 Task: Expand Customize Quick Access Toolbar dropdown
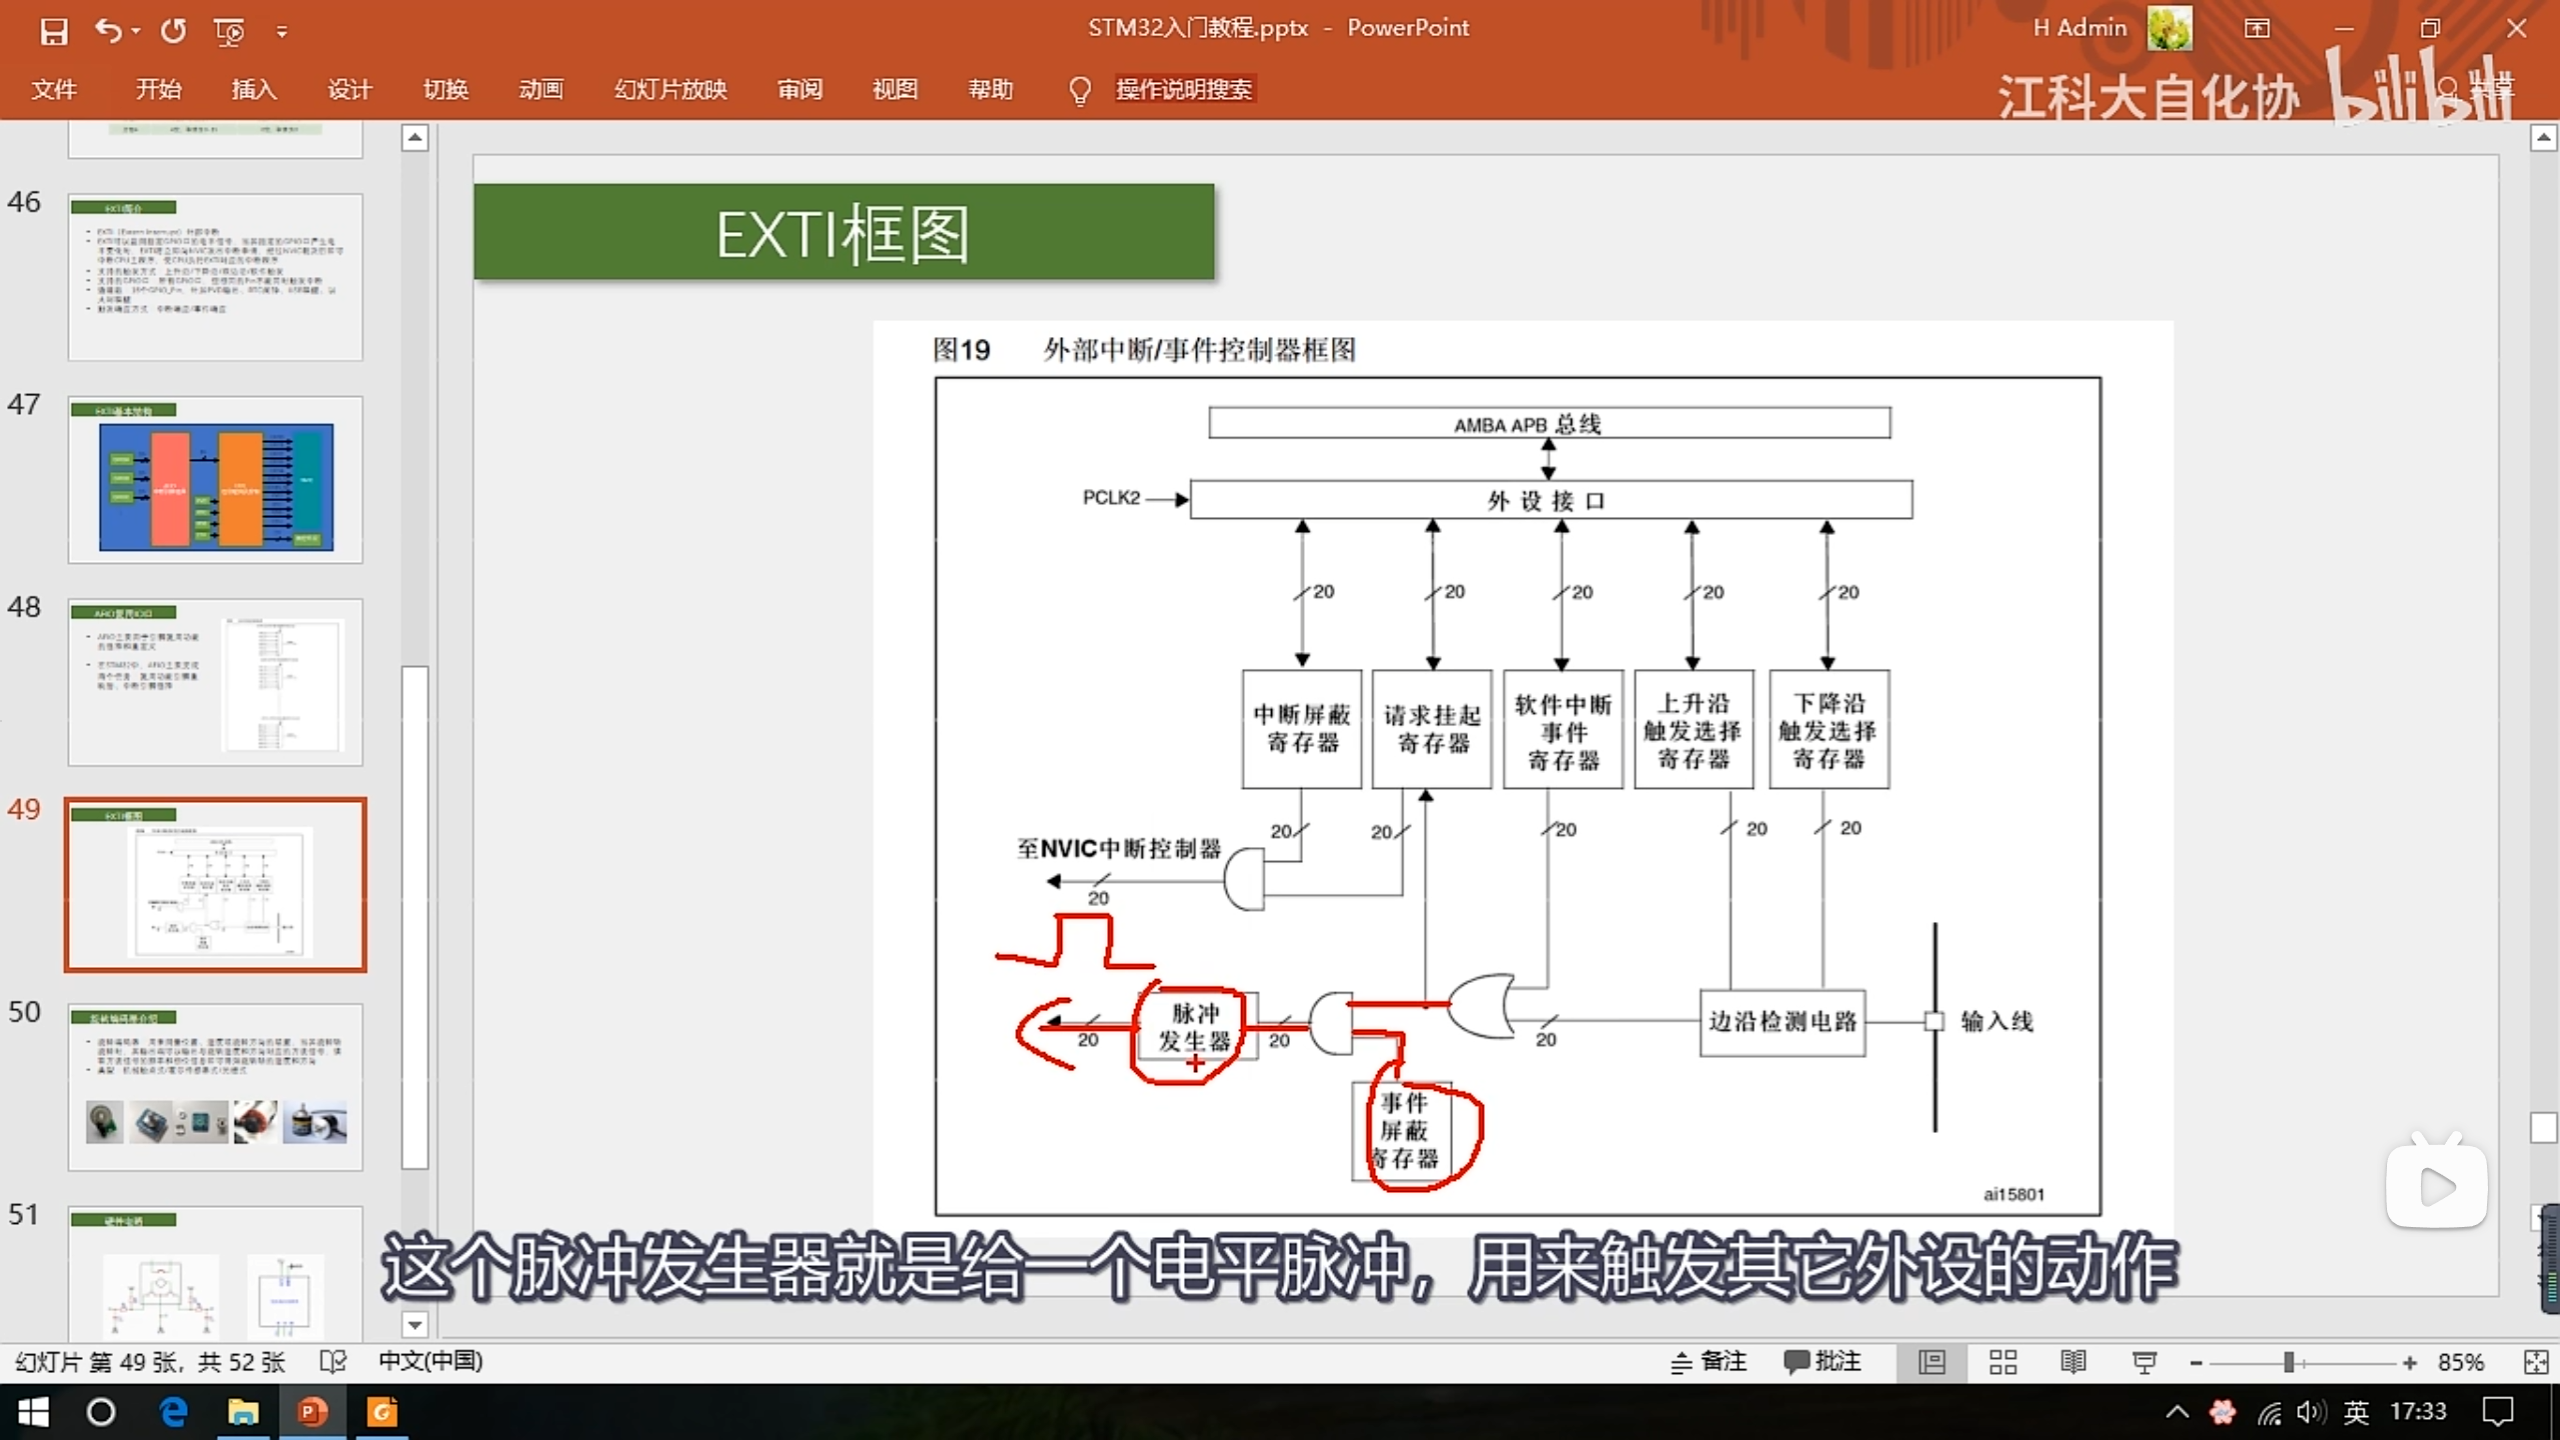282,32
